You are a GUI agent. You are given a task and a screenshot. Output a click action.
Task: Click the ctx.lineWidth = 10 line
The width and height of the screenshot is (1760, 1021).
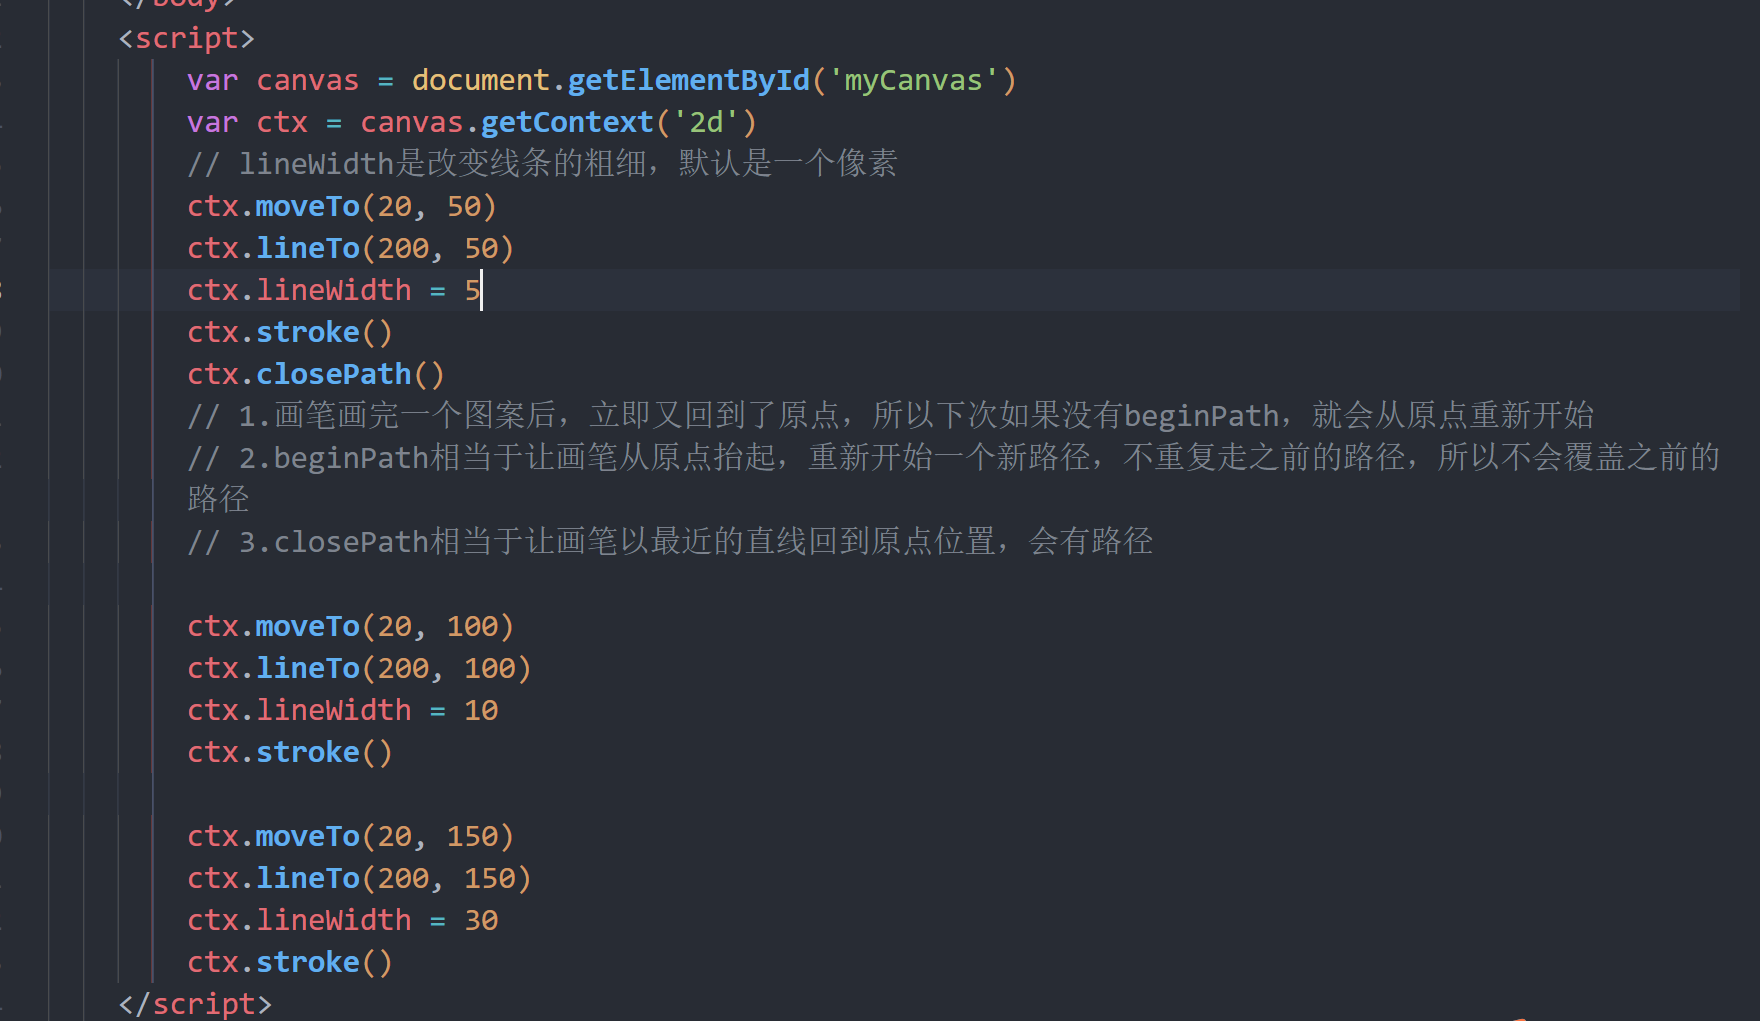coord(343,710)
